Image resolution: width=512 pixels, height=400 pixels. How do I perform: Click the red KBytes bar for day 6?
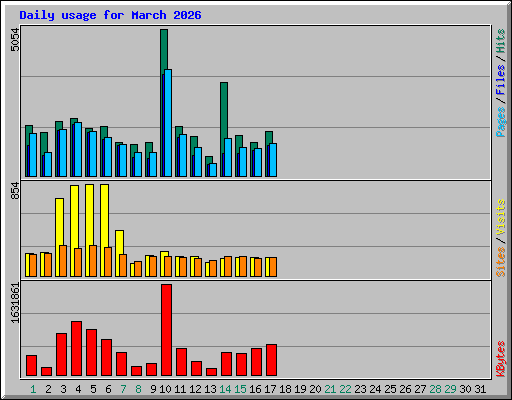click(106, 358)
